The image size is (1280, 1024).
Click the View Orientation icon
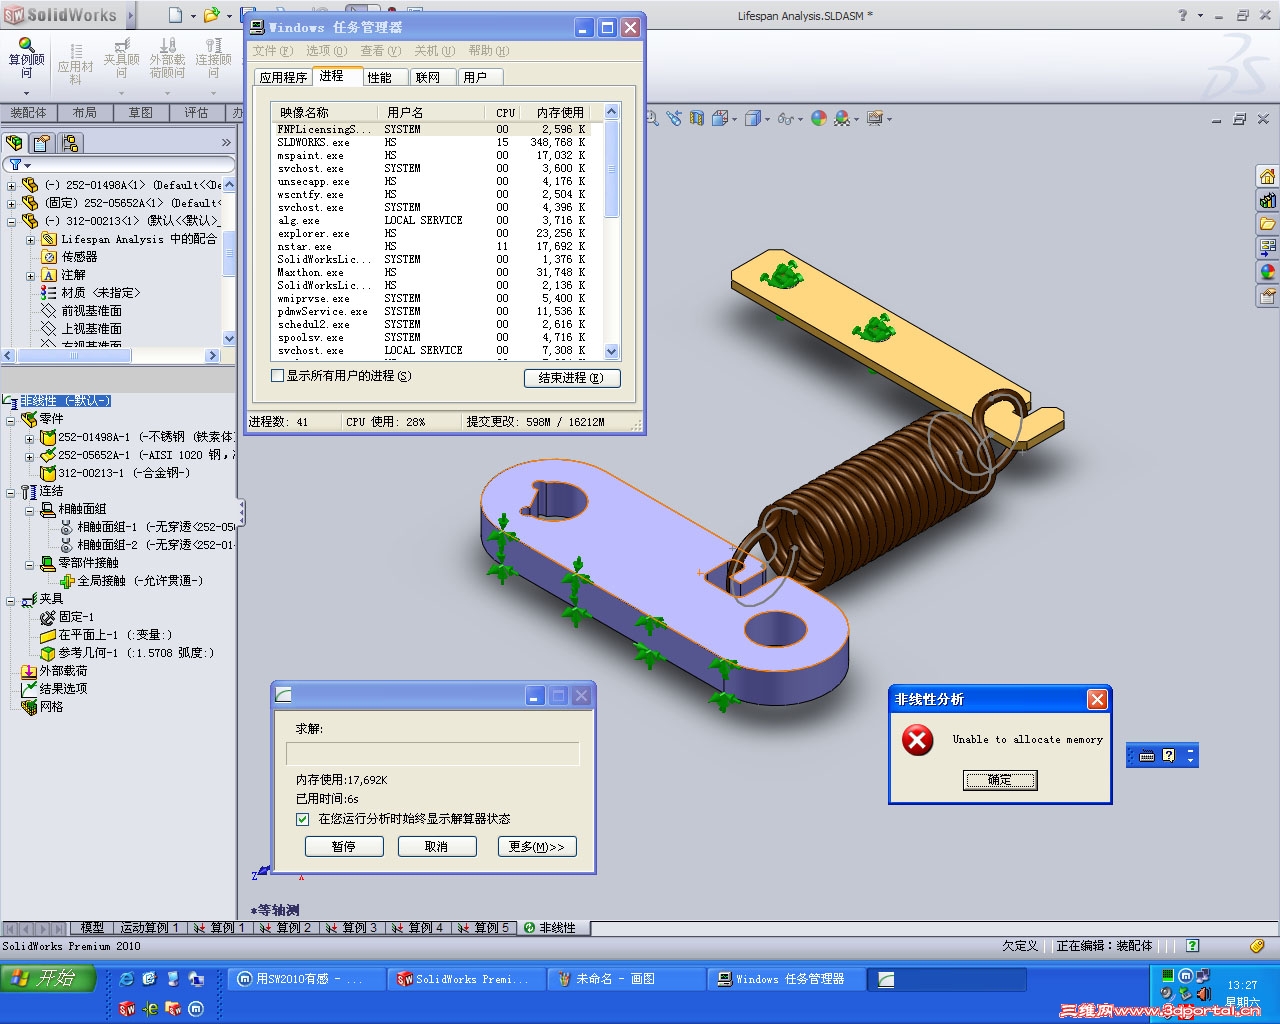[720, 118]
